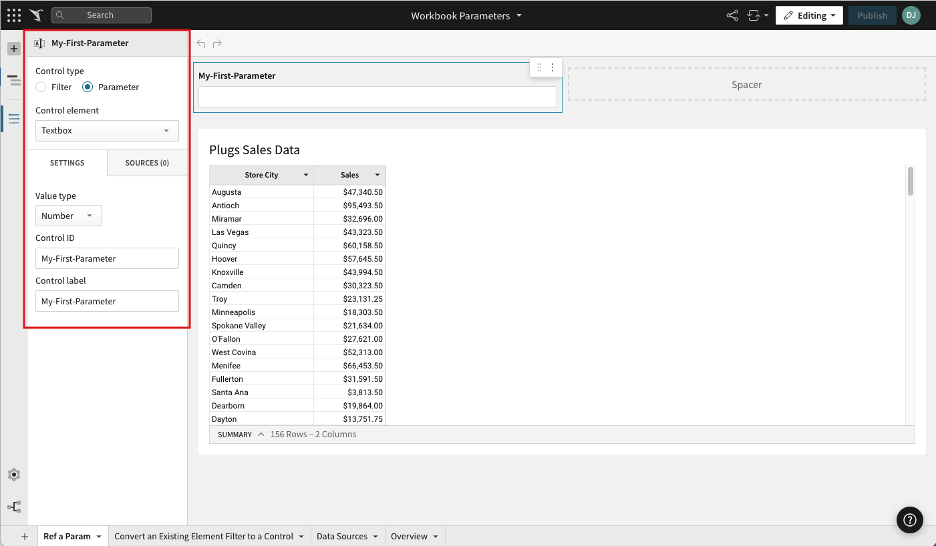Open the workbook settings gear icon
The image size is (936, 546).
click(14, 474)
